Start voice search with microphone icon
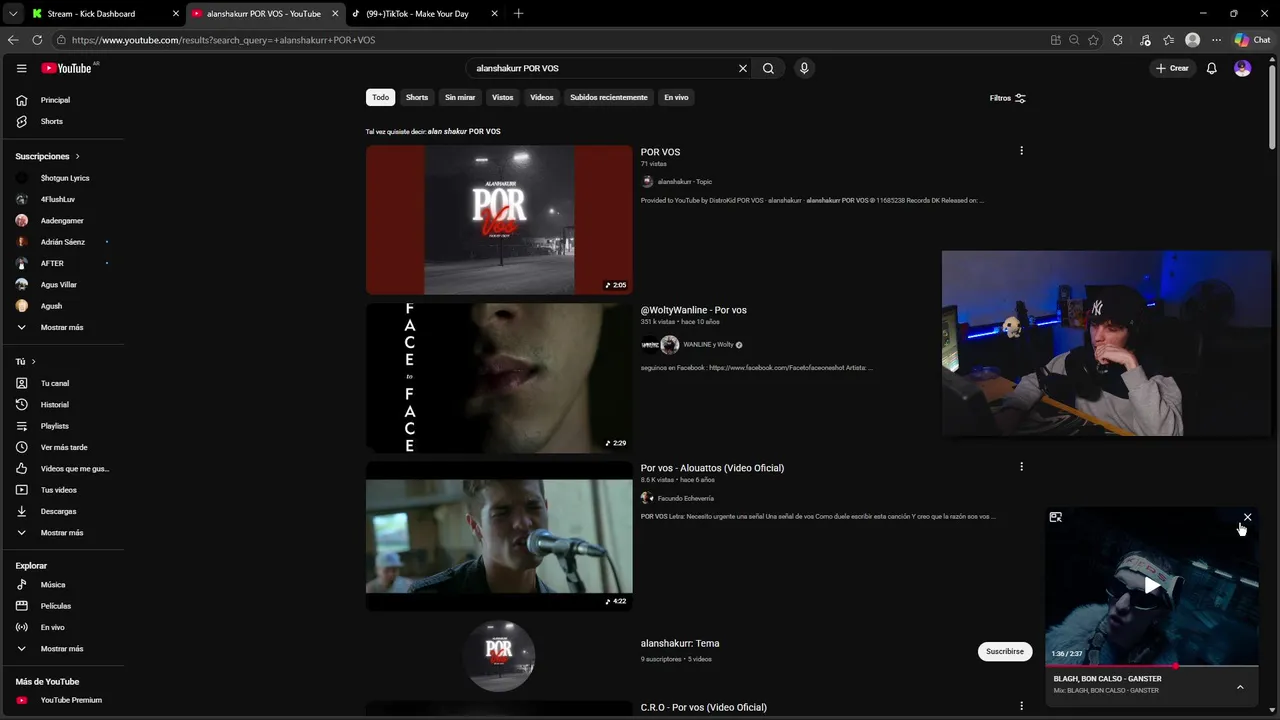Screen dimensions: 1280x720 click(804, 68)
